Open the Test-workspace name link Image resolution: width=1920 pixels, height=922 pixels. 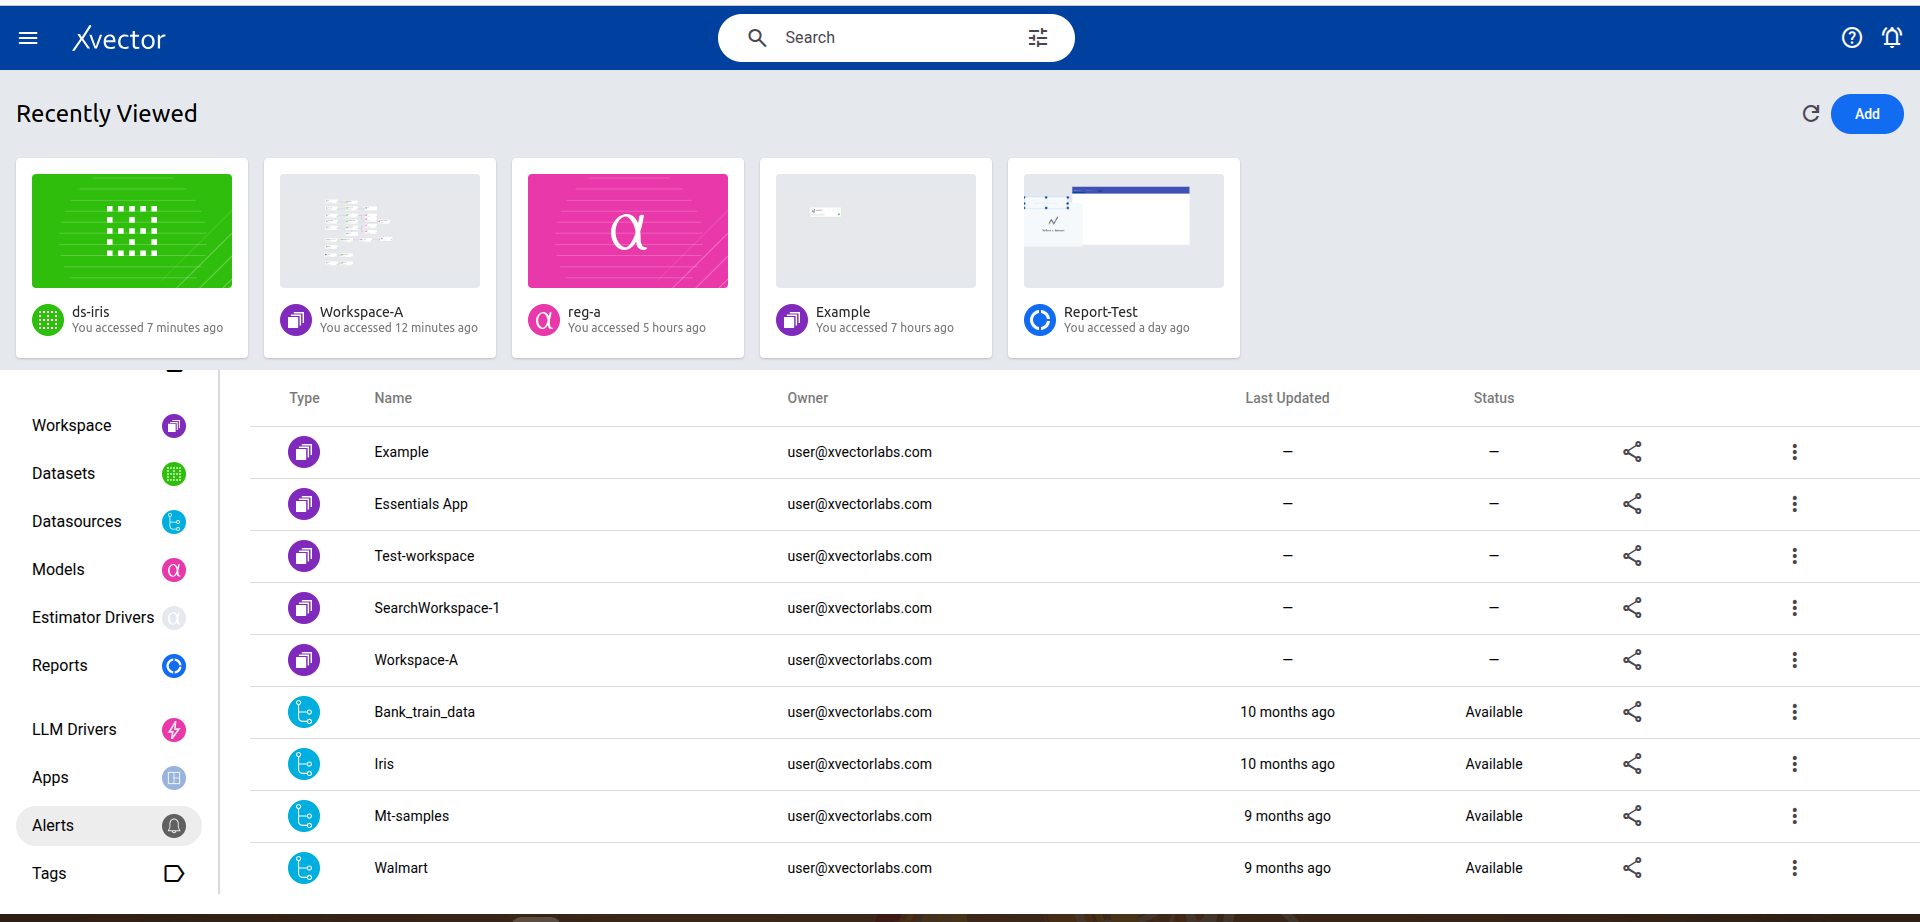tap(424, 556)
